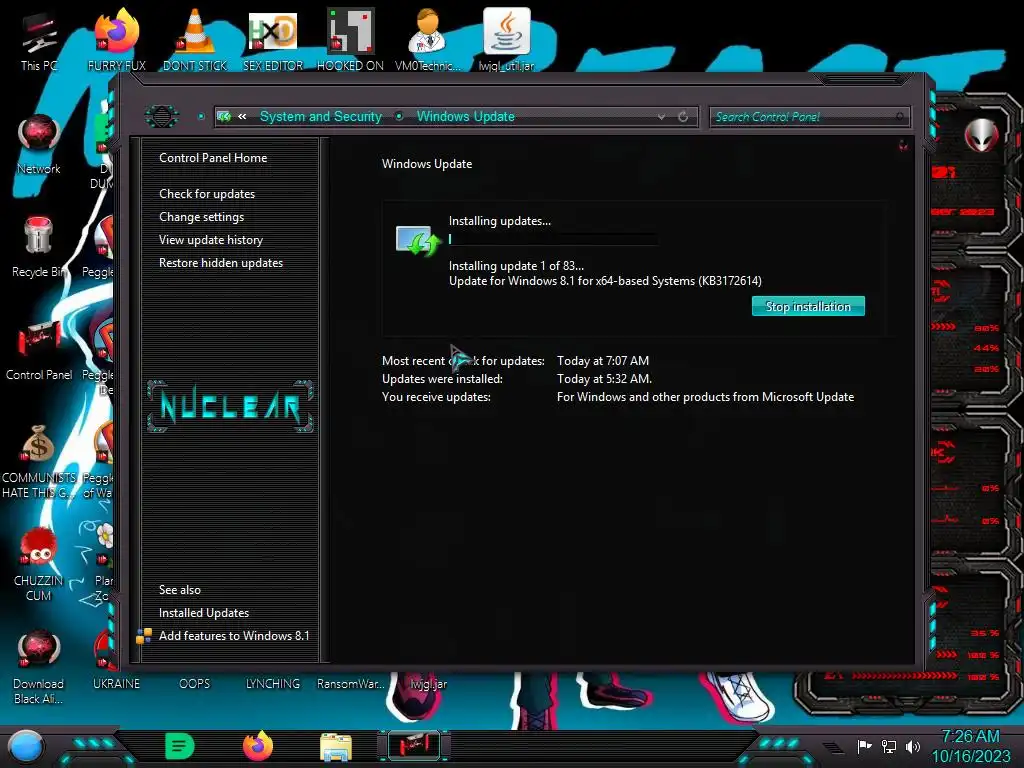Click the update installation progress bar
1024x768 pixels.
point(552,240)
